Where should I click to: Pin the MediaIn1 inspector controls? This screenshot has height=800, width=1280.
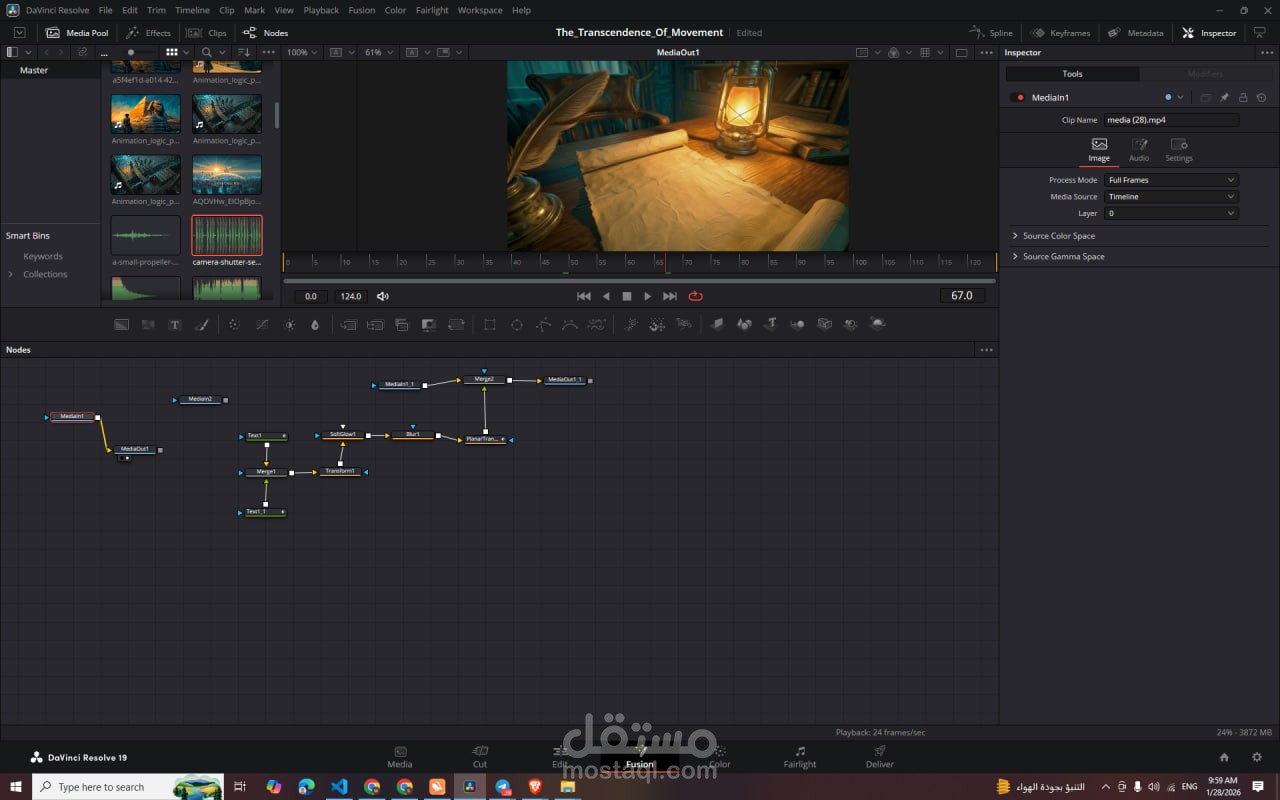pyautogui.click(x=1224, y=98)
